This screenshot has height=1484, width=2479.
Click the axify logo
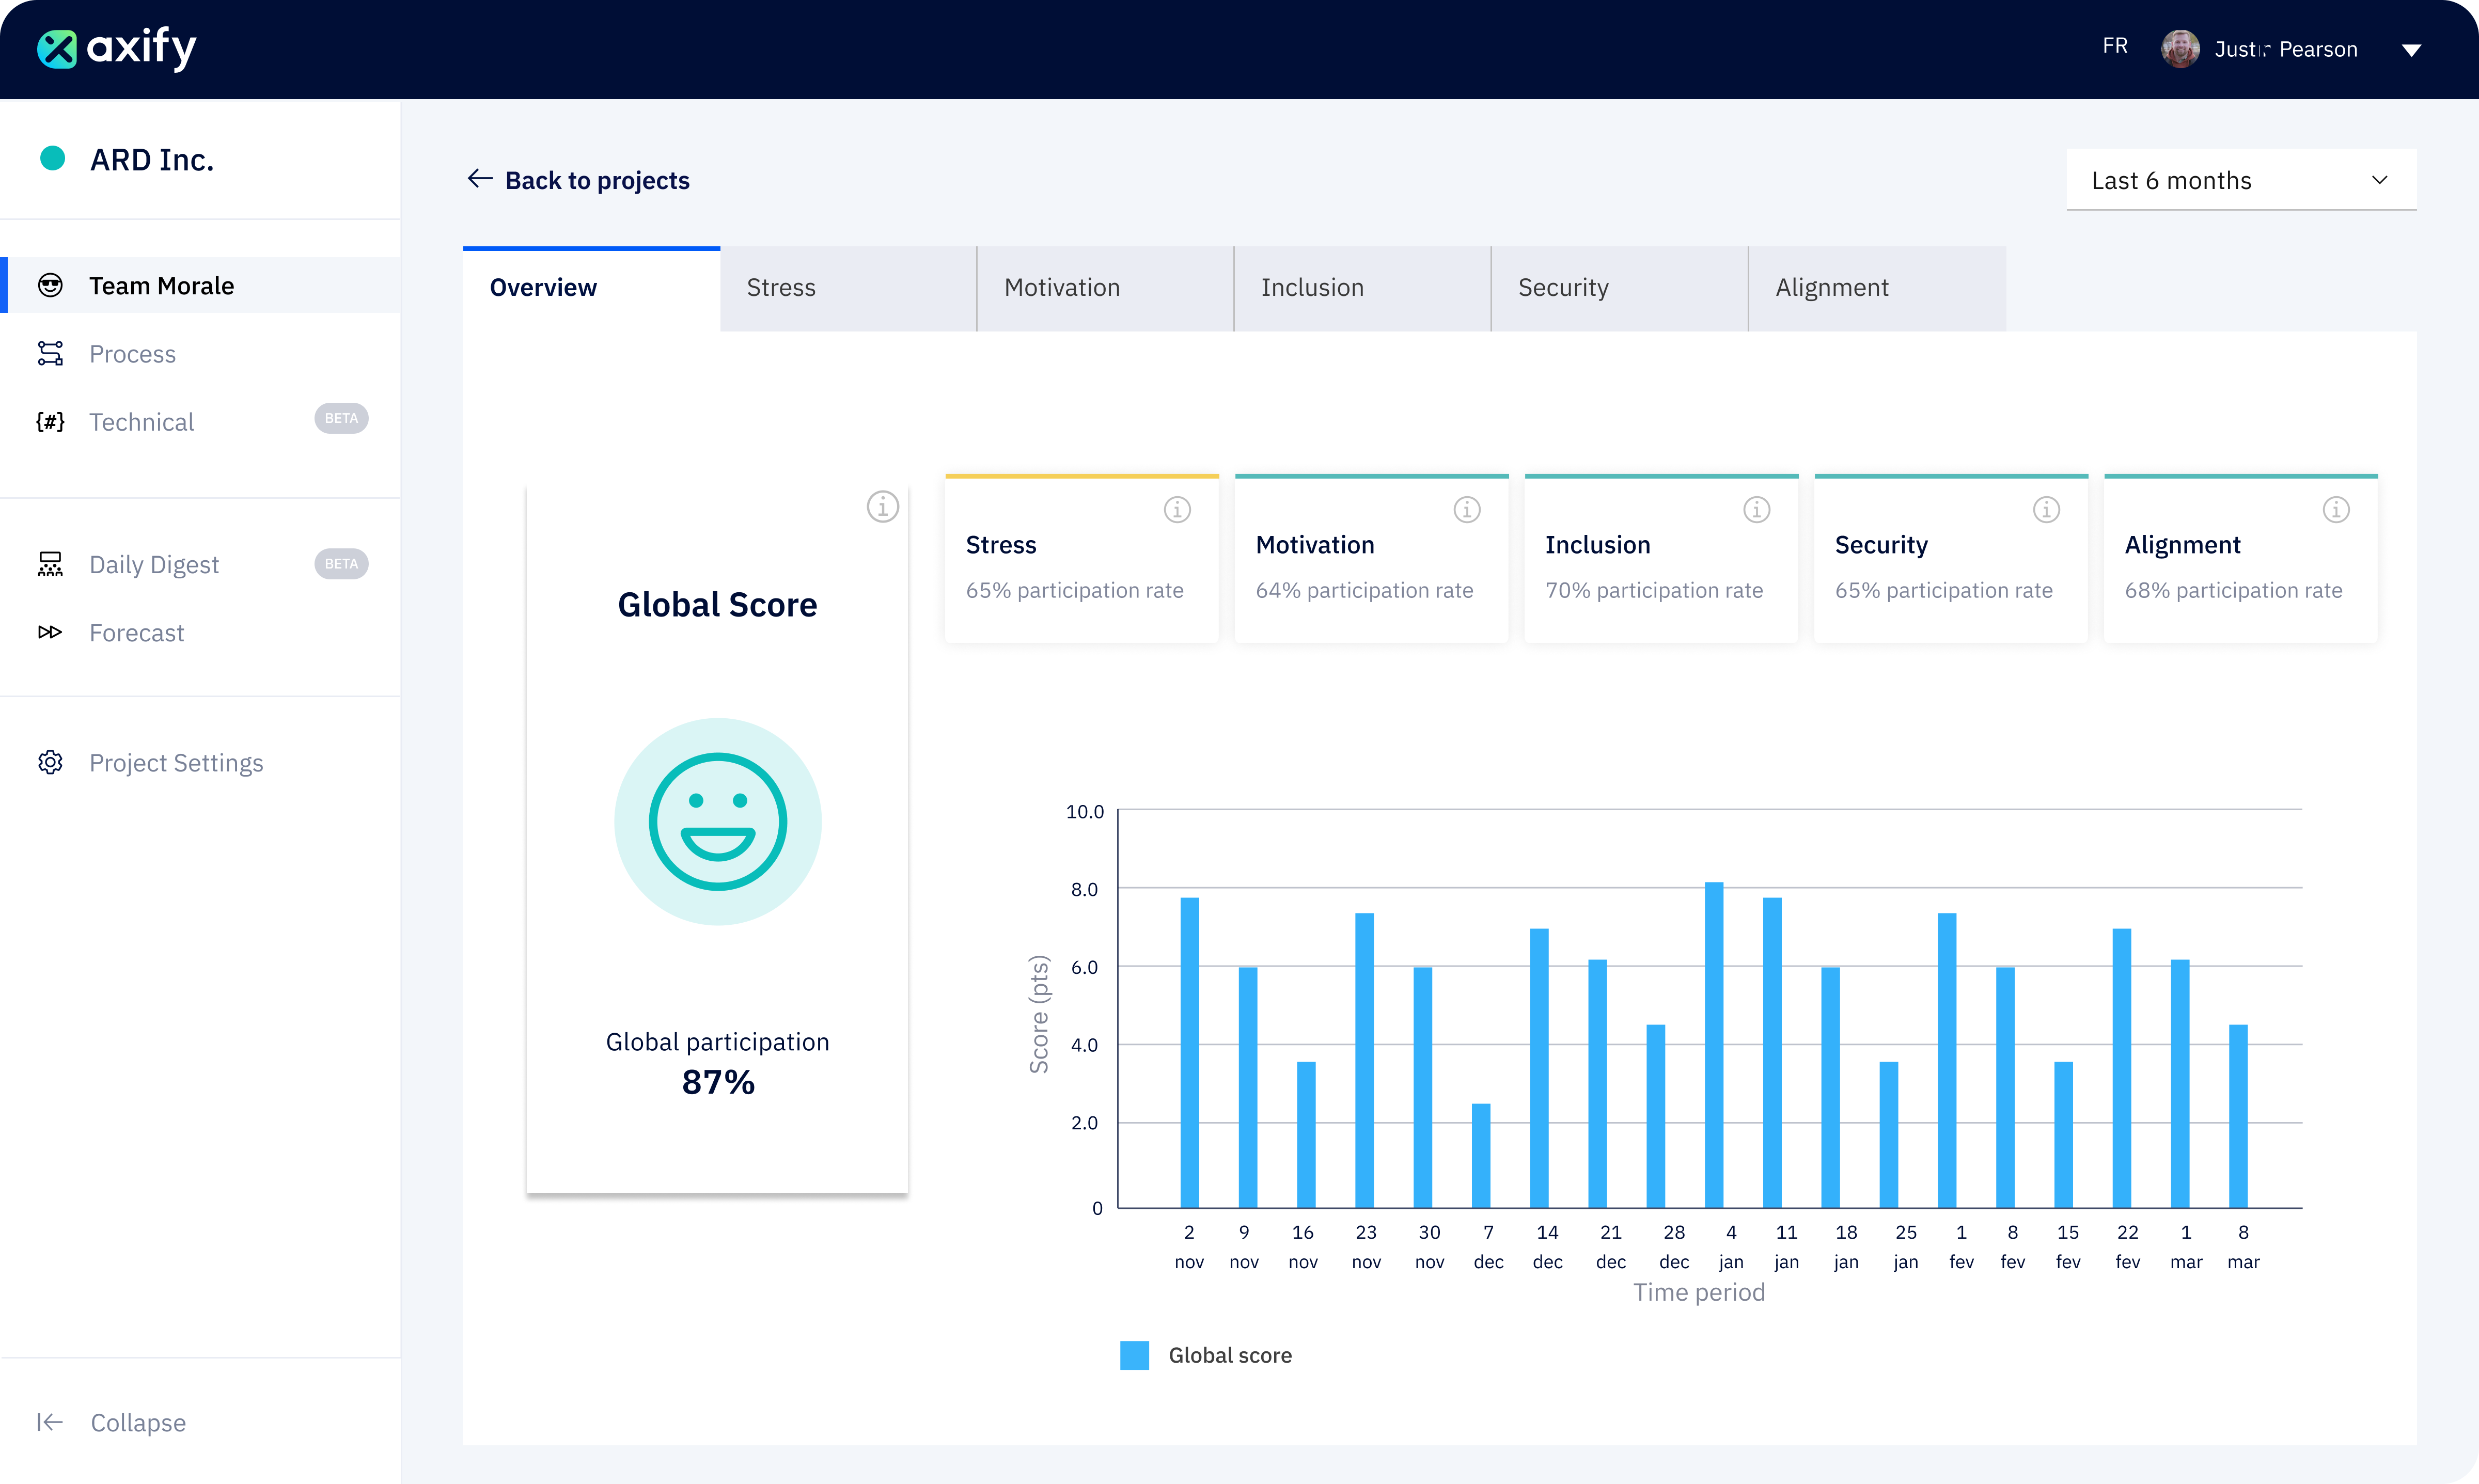[115, 48]
